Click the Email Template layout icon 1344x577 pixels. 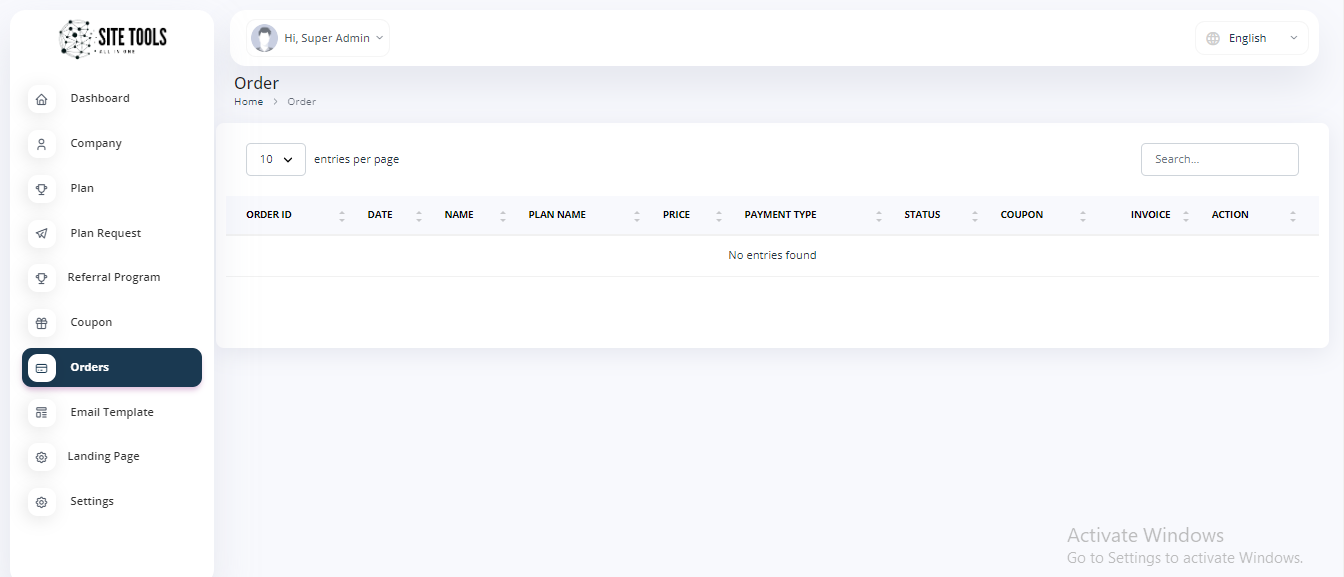[x=41, y=412]
